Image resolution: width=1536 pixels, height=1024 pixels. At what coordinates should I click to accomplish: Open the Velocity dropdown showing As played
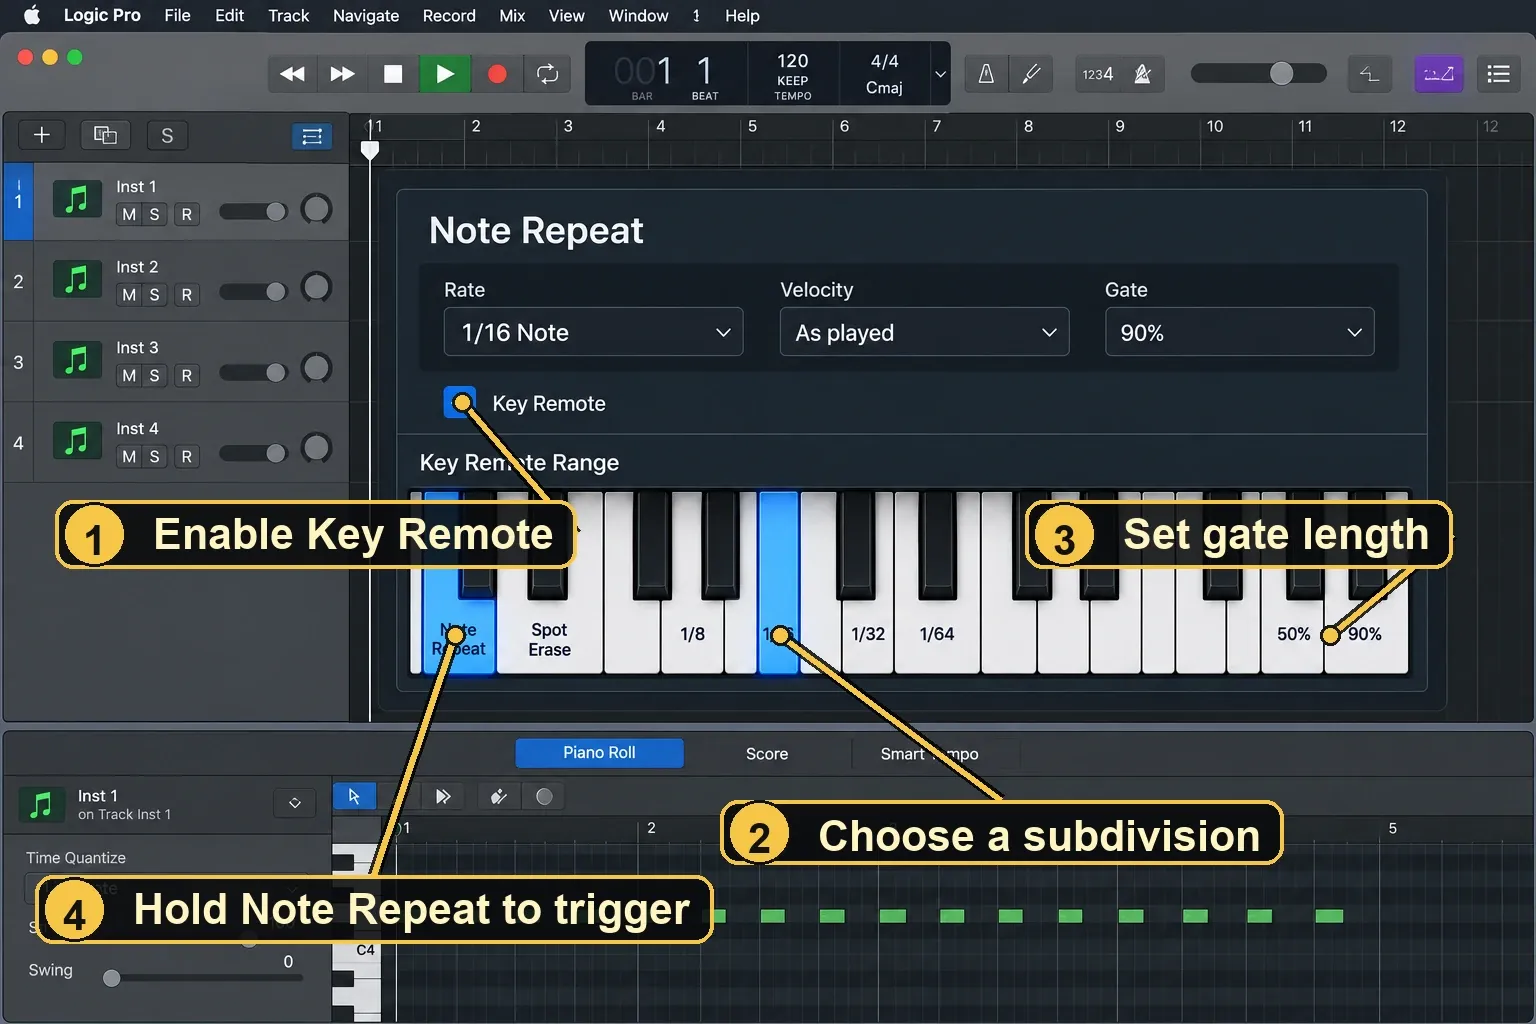pyautogui.click(x=924, y=332)
